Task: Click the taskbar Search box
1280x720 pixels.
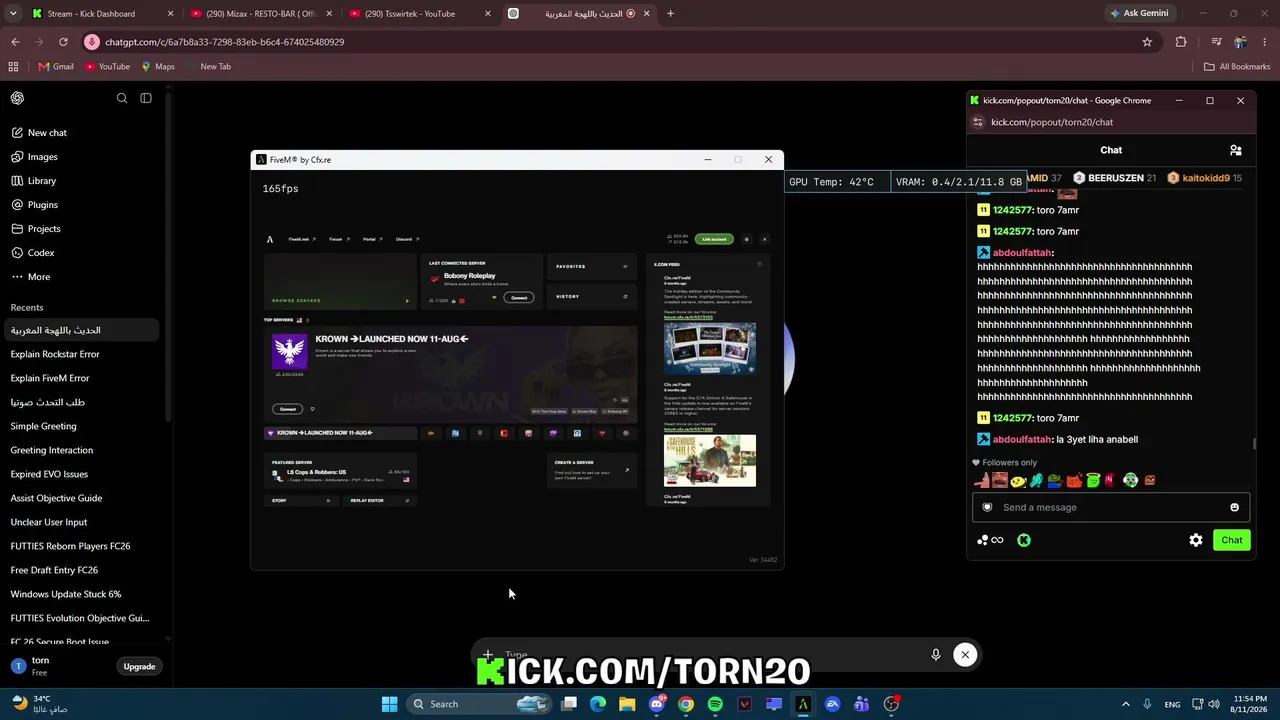Action: pos(480,704)
